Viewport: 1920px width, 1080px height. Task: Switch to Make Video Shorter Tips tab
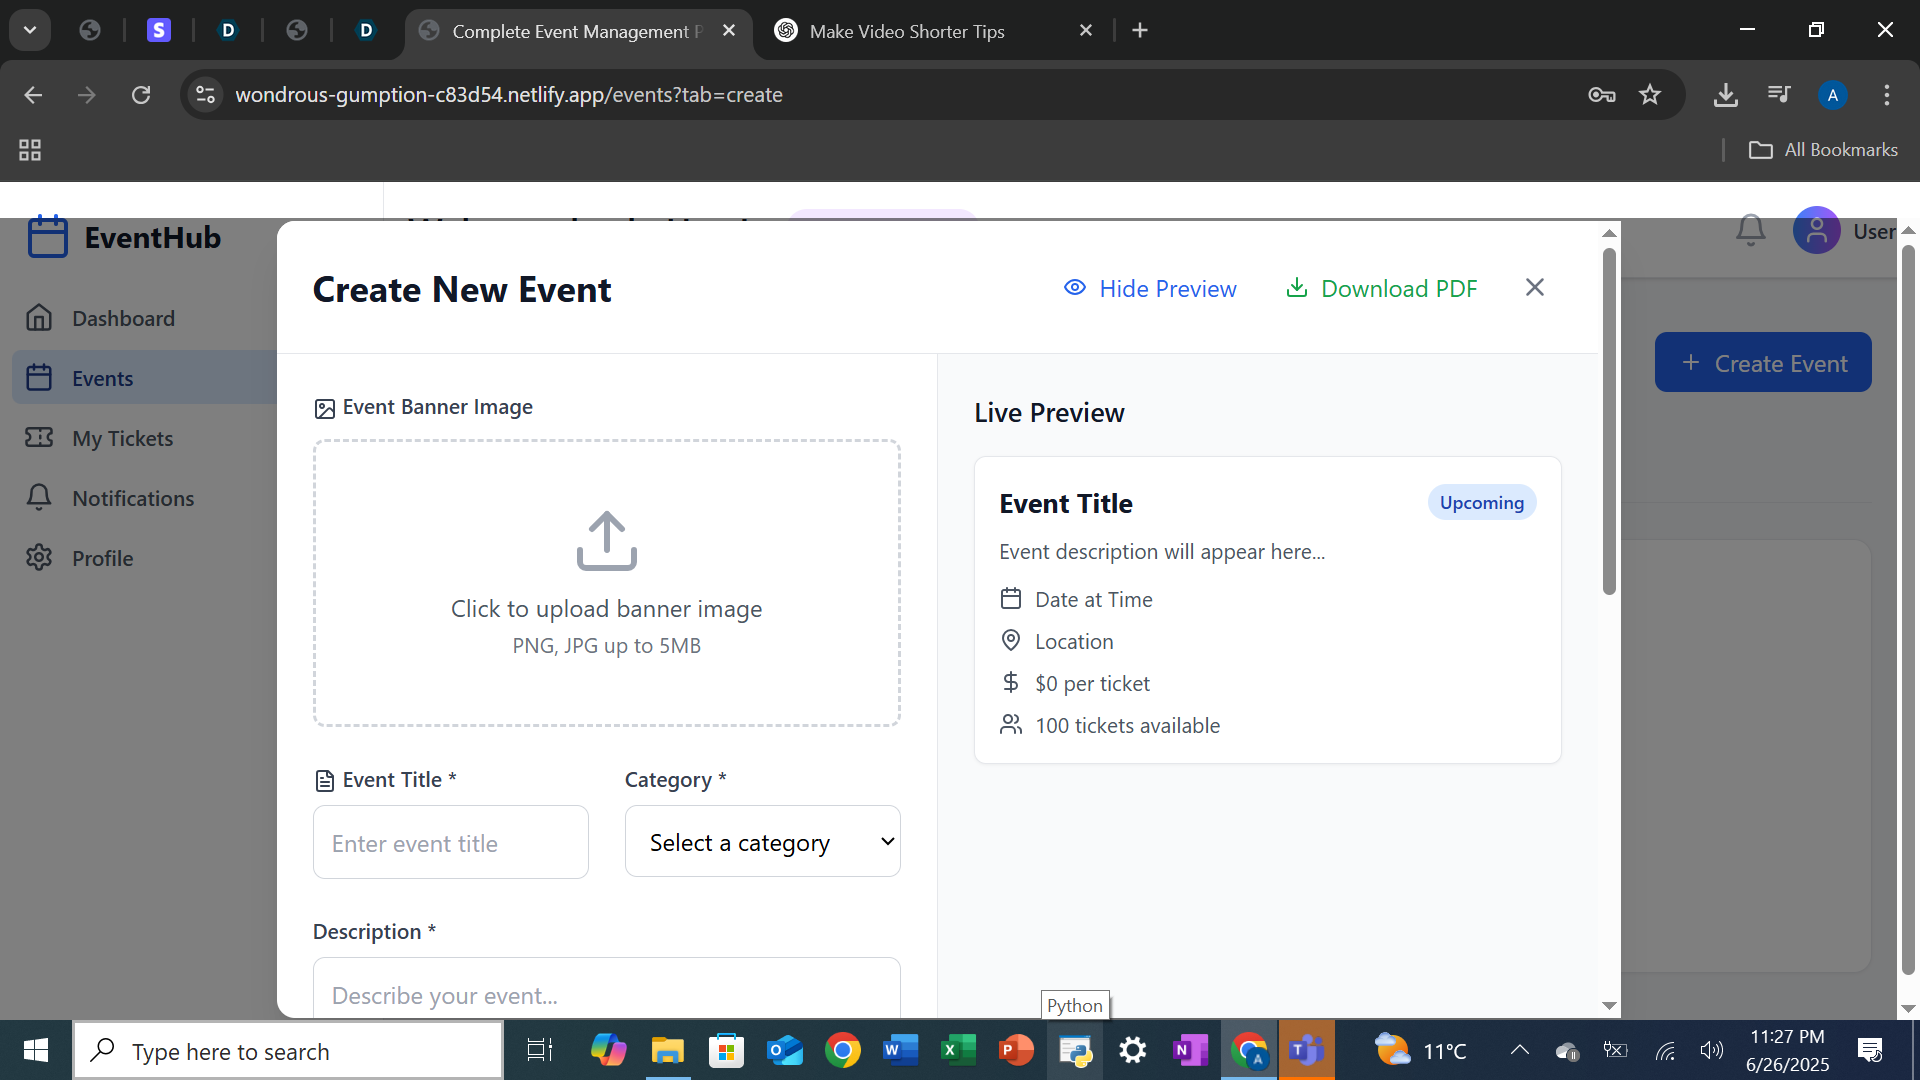pos(907,31)
